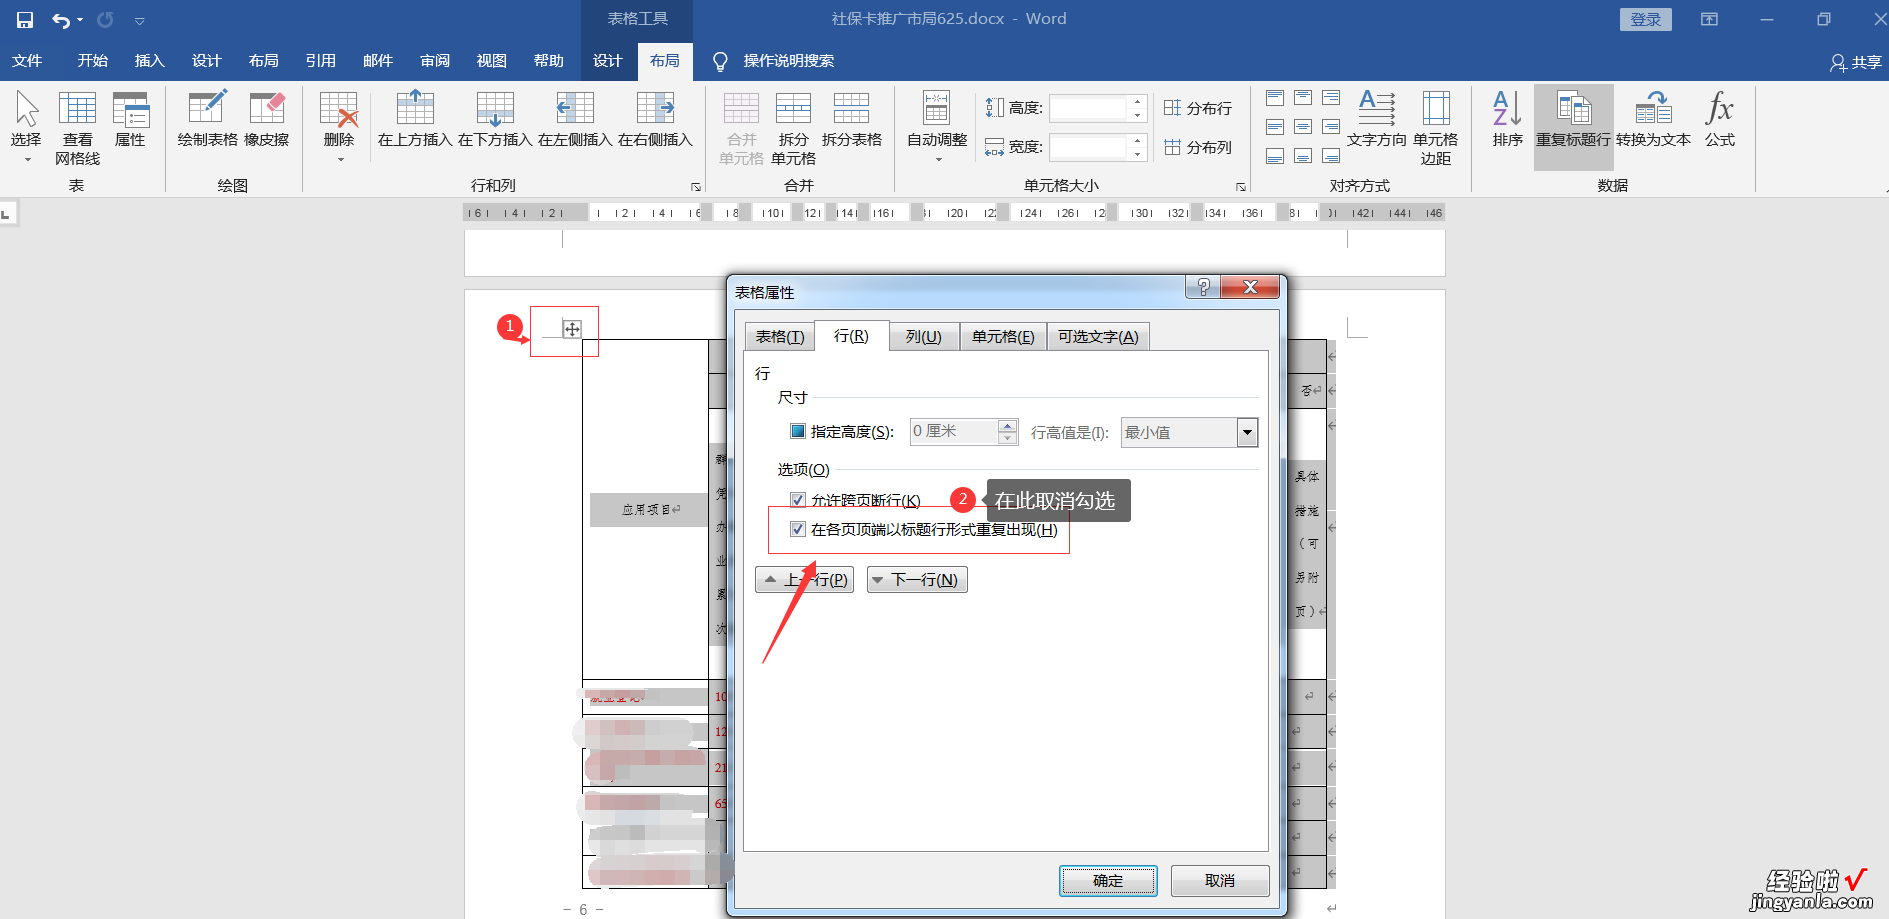Click the Undo arrow icon
Screen dimensions: 1889x919
pyautogui.click(x=61, y=19)
